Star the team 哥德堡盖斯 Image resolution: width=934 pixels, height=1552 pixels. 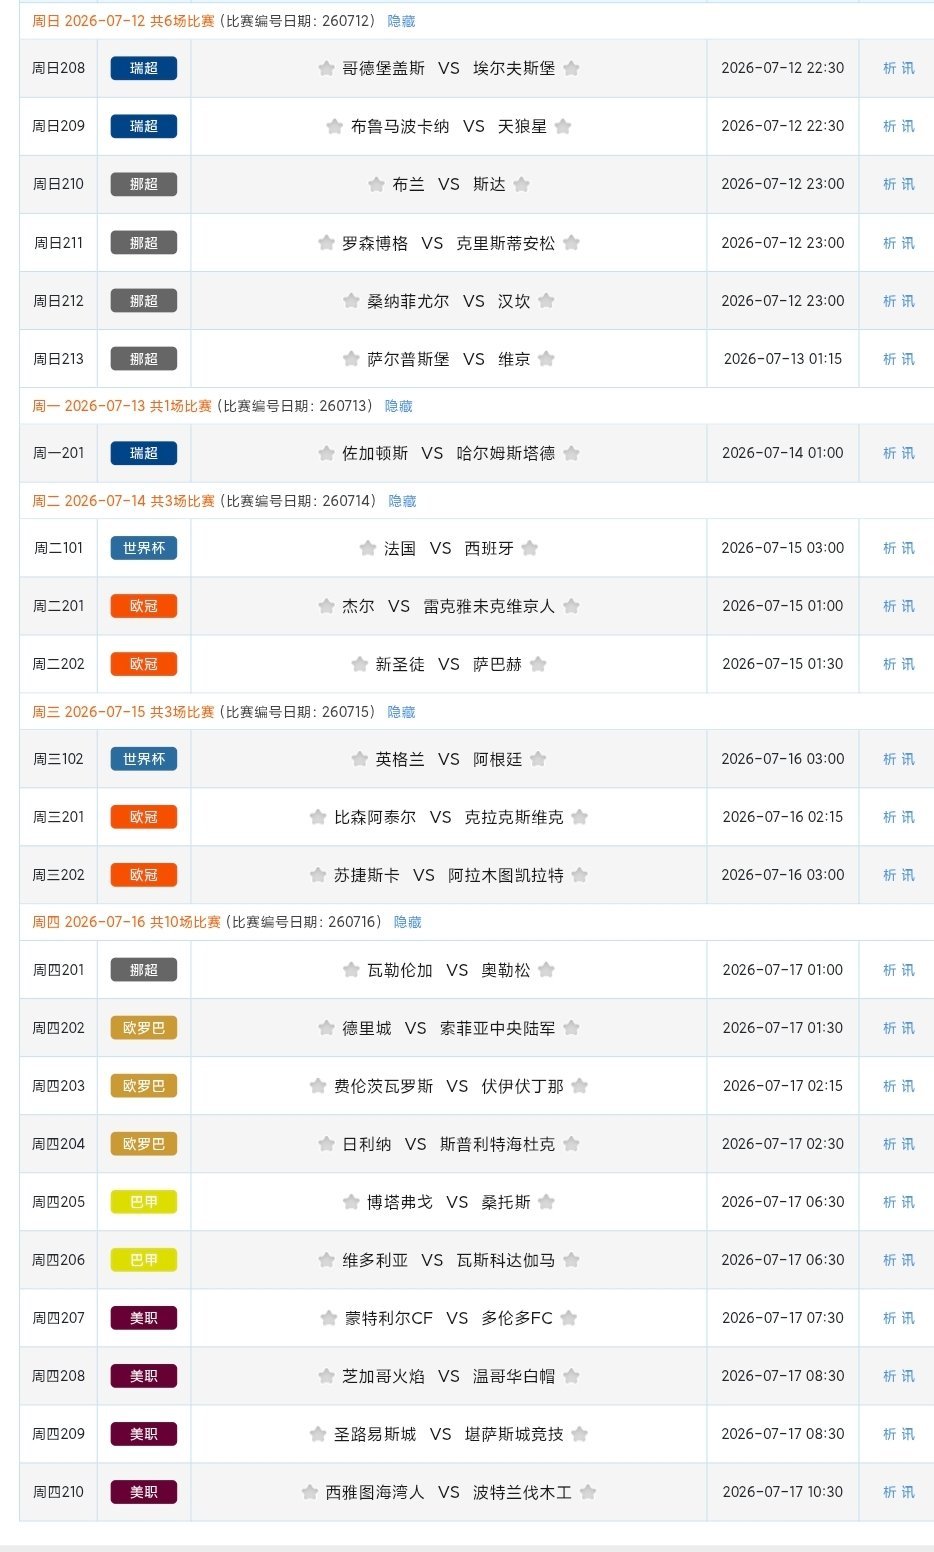point(326,68)
